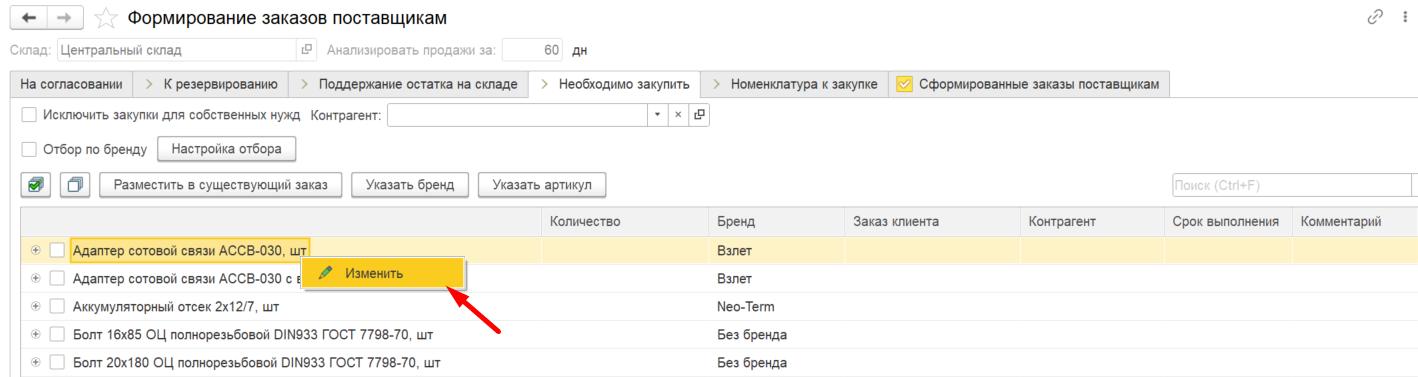Viewport: 1418px width, 377px height.
Task: Click the Срок выполнения column header
Action: coord(1228,221)
